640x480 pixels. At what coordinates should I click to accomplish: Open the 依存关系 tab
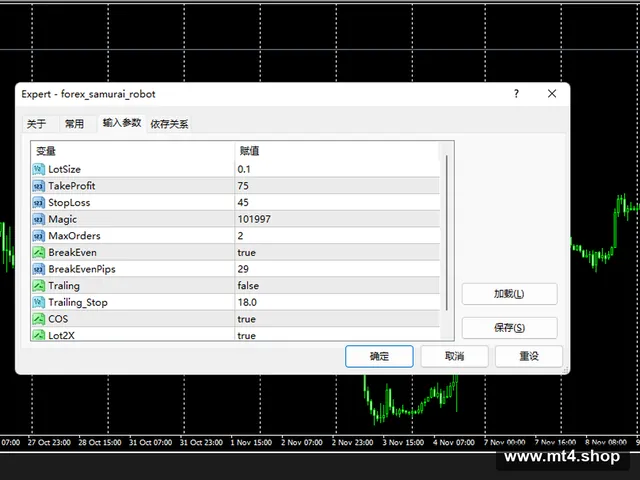click(x=169, y=124)
